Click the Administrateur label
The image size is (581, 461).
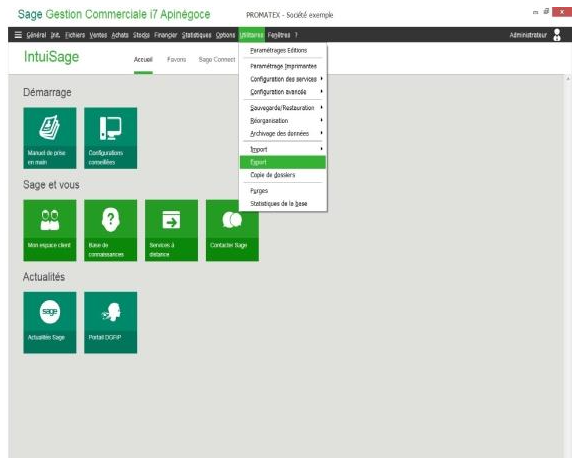tap(528, 35)
